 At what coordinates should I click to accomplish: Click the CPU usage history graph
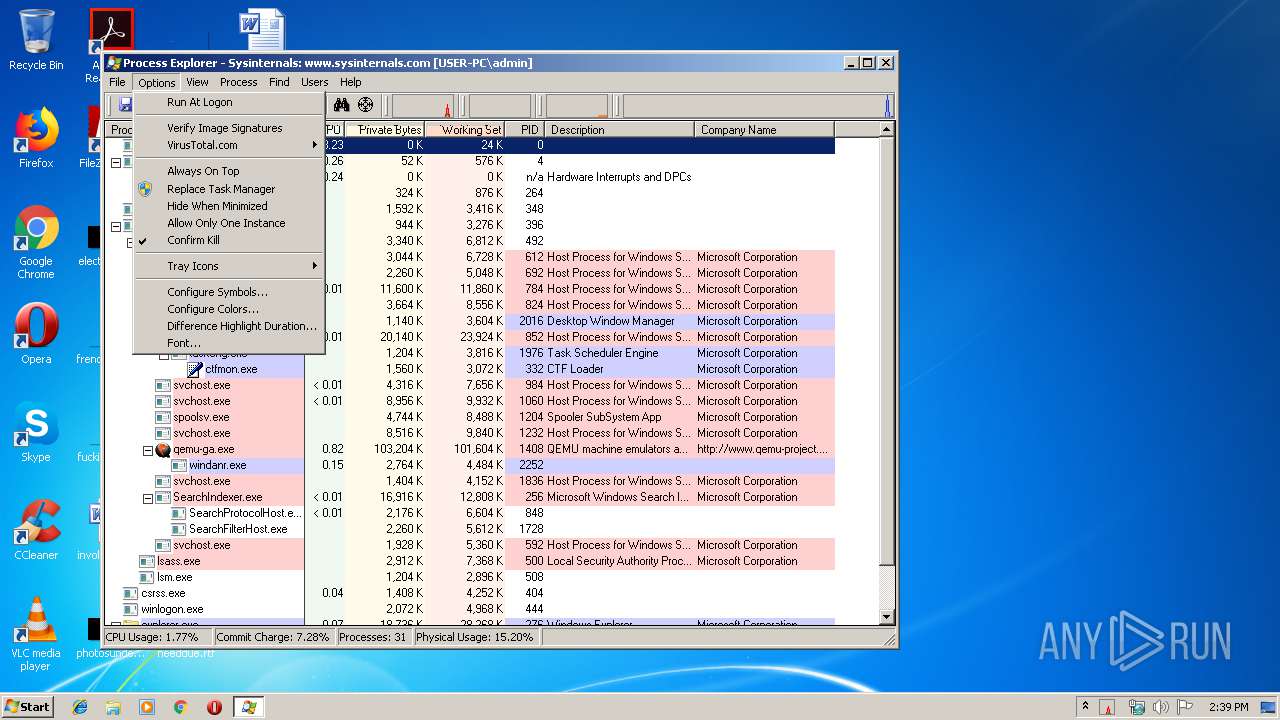click(x=423, y=105)
